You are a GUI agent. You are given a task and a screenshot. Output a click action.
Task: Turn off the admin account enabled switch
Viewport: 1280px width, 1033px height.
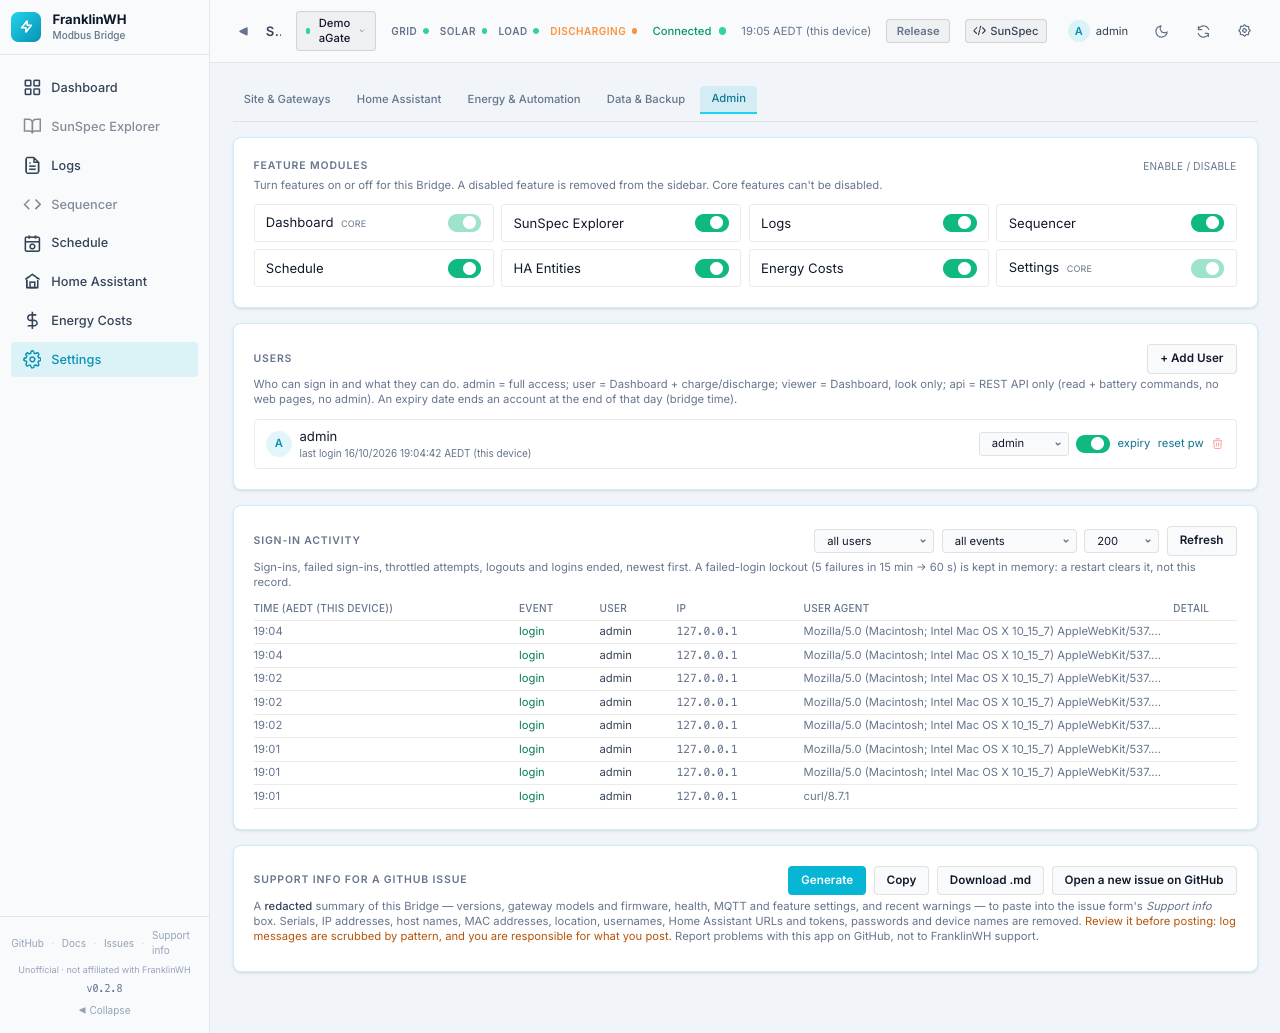click(x=1092, y=444)
